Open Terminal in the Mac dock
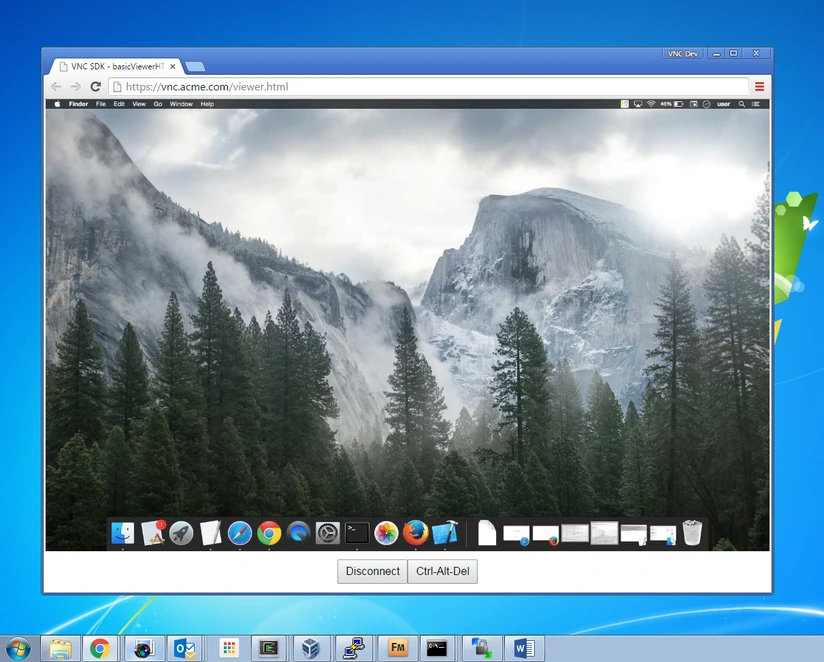 [357, 533]
